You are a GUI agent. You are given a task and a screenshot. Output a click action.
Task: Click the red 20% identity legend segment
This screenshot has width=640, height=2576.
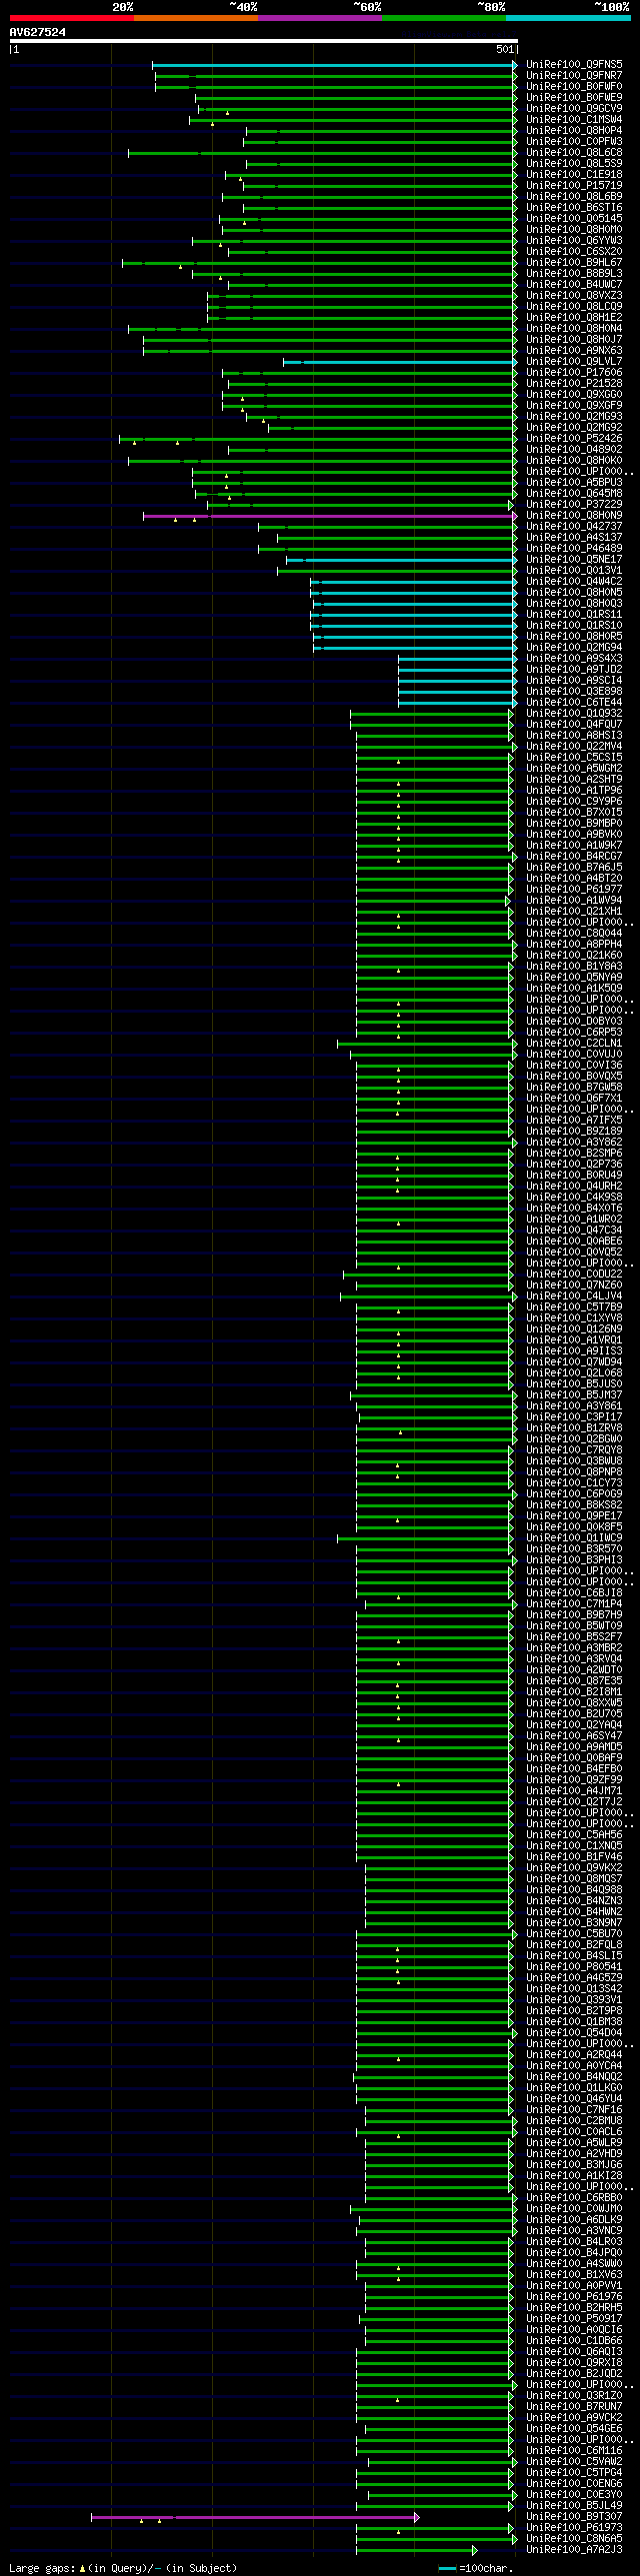71,18
